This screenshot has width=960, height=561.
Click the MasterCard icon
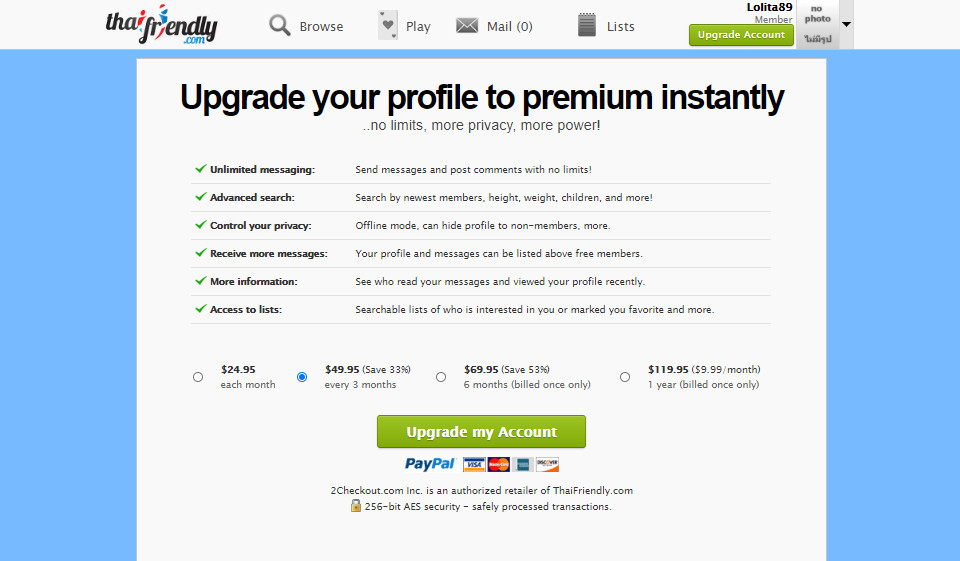[498, 464]
